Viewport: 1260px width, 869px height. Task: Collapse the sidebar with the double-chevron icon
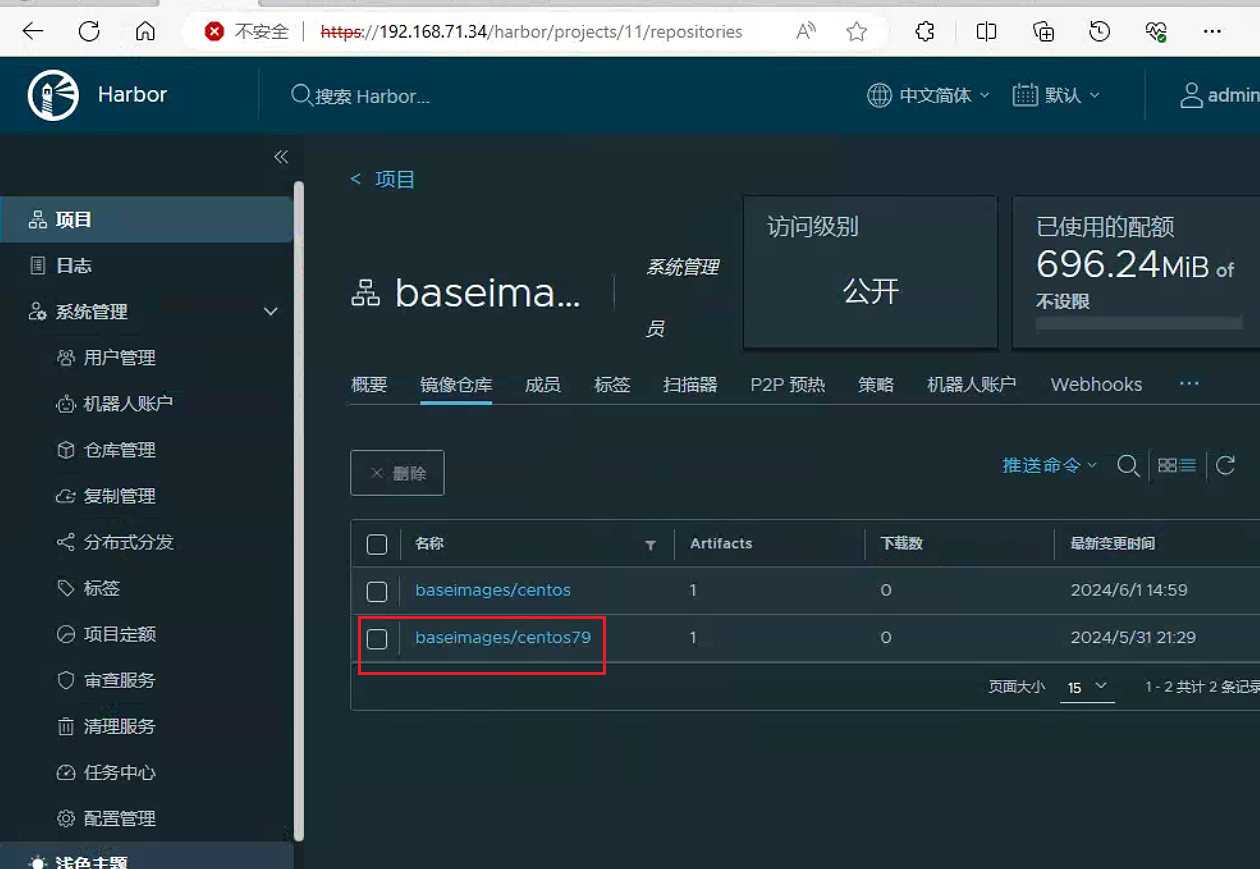(281, 157)
